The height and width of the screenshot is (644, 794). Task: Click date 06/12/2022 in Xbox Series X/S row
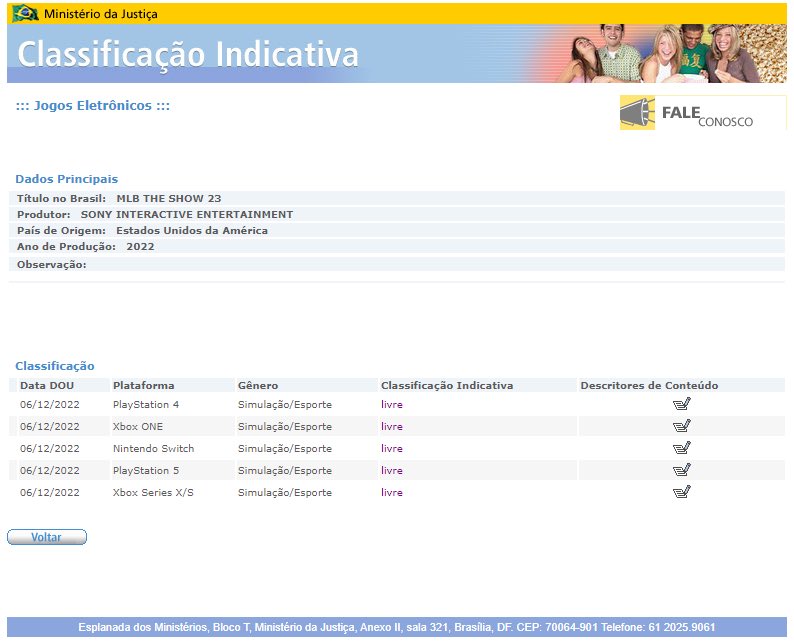[x=50, y=493]
